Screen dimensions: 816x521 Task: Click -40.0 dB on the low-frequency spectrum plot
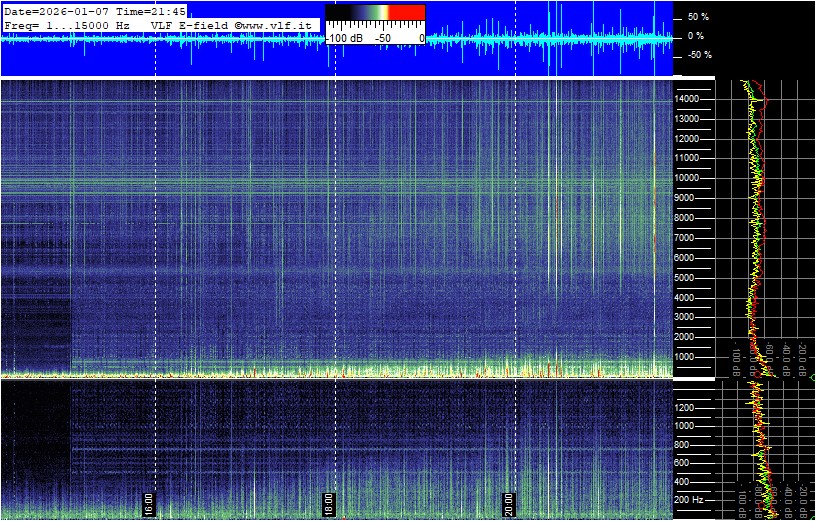click(786, 499)
